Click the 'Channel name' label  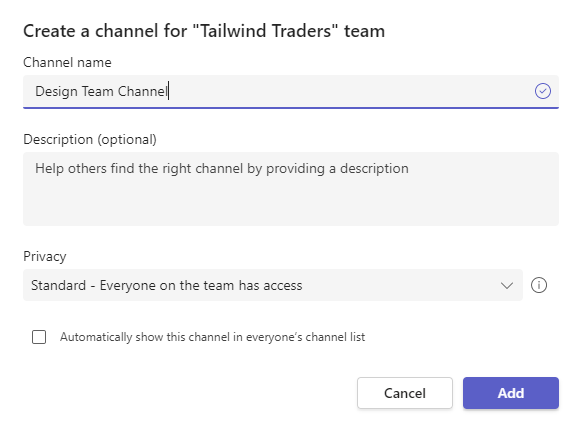[67, 62]
